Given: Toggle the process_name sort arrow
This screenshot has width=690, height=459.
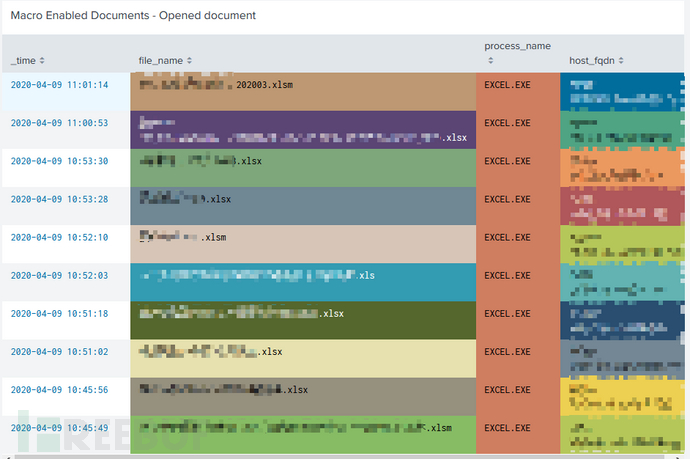Looking at the screenshot, I should [491, 61].
